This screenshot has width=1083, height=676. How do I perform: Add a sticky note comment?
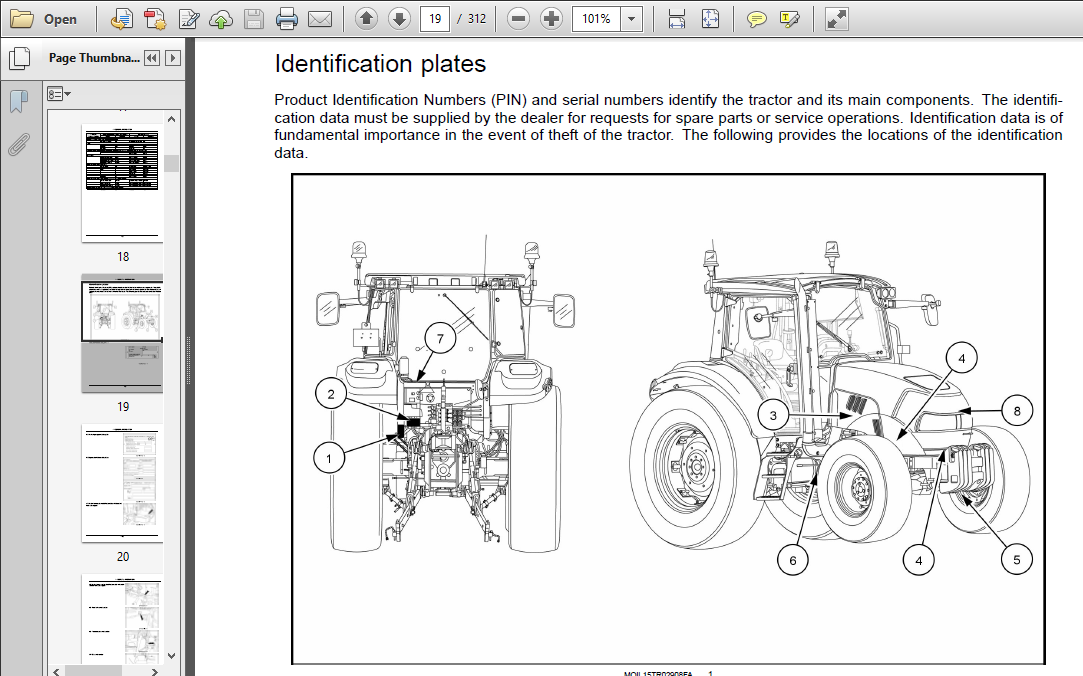coord(756,19)
